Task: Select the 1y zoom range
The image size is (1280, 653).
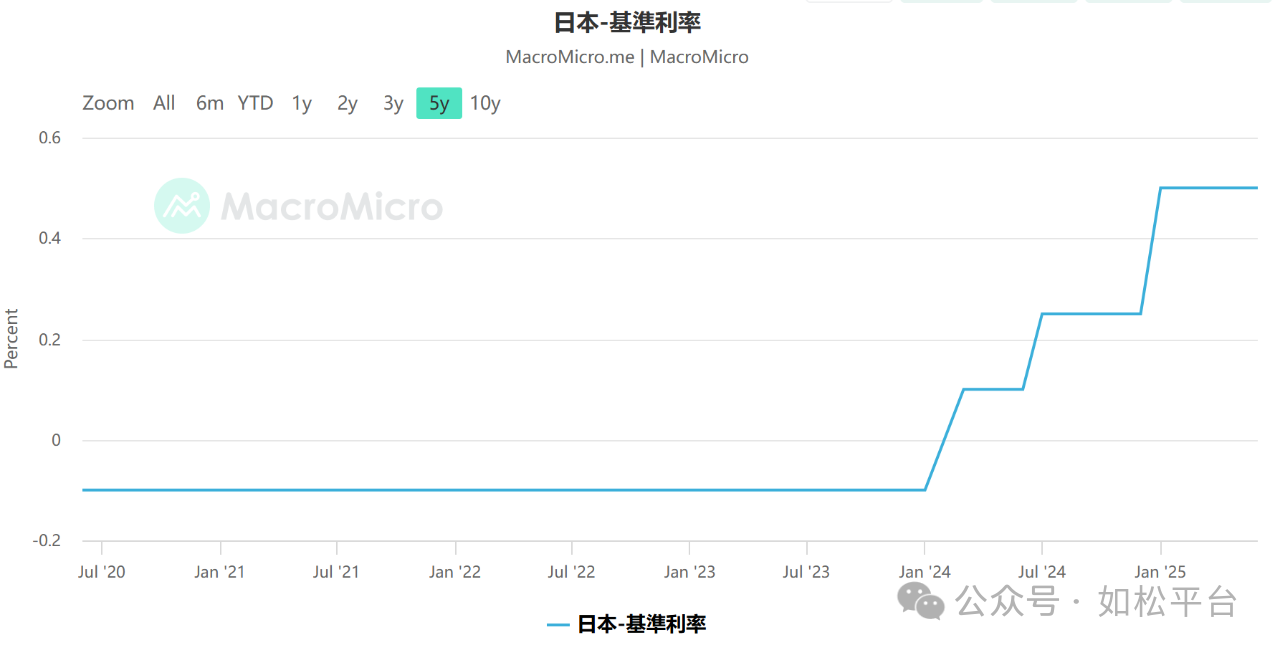Action: click(x=301, y=103)
